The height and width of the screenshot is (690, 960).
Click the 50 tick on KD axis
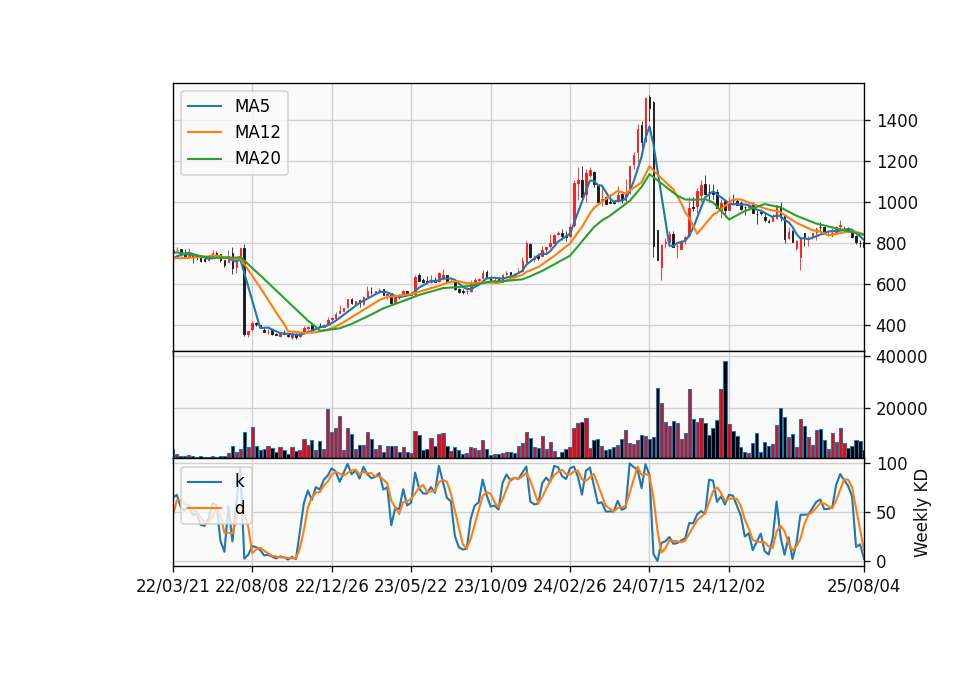pyautogui.click(x=885, y=513)
